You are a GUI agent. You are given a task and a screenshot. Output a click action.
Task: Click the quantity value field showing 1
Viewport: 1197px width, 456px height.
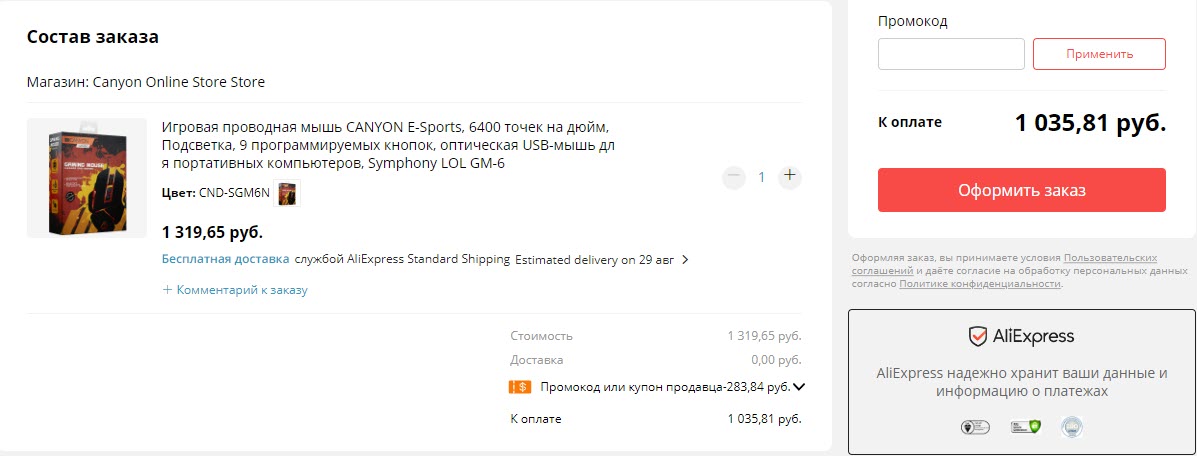(x=761, y=177)
